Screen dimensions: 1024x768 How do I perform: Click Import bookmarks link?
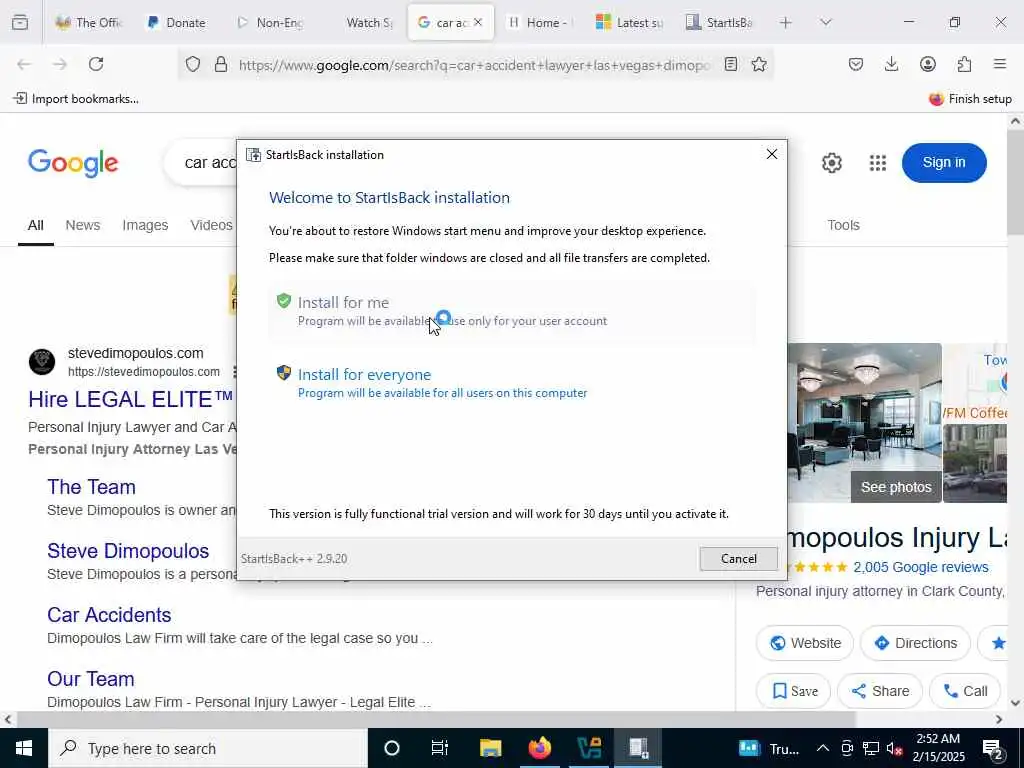76,99
